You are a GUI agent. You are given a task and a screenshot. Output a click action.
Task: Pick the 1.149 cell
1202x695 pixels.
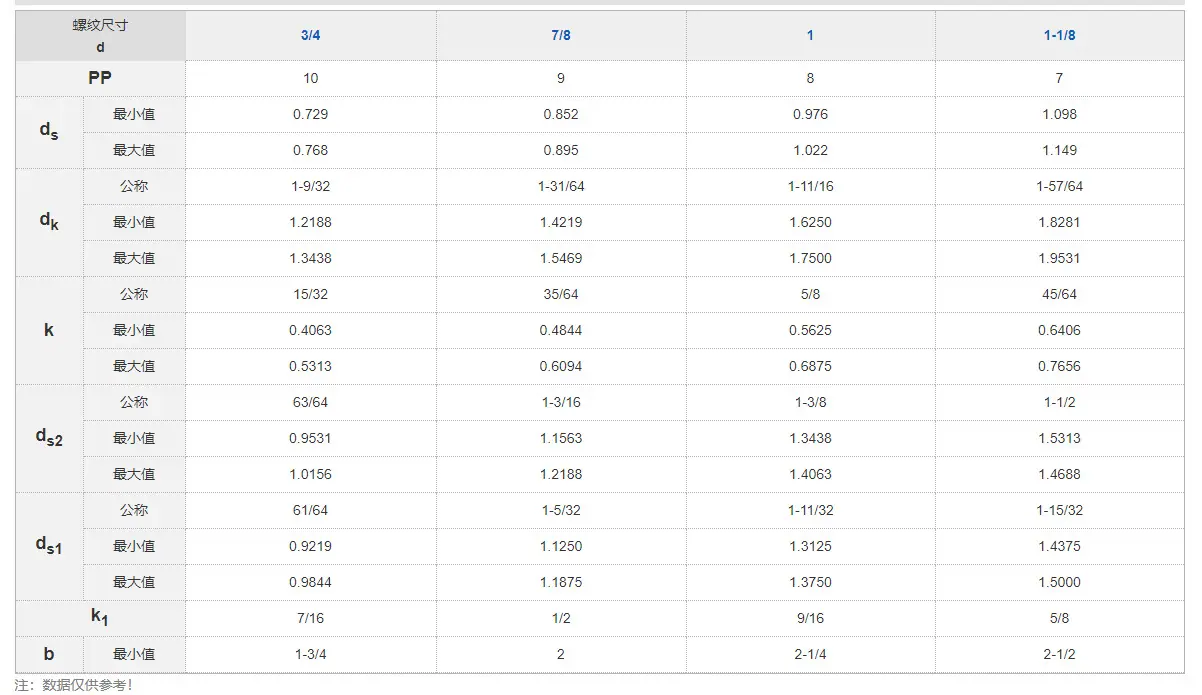coord(1059,150)
